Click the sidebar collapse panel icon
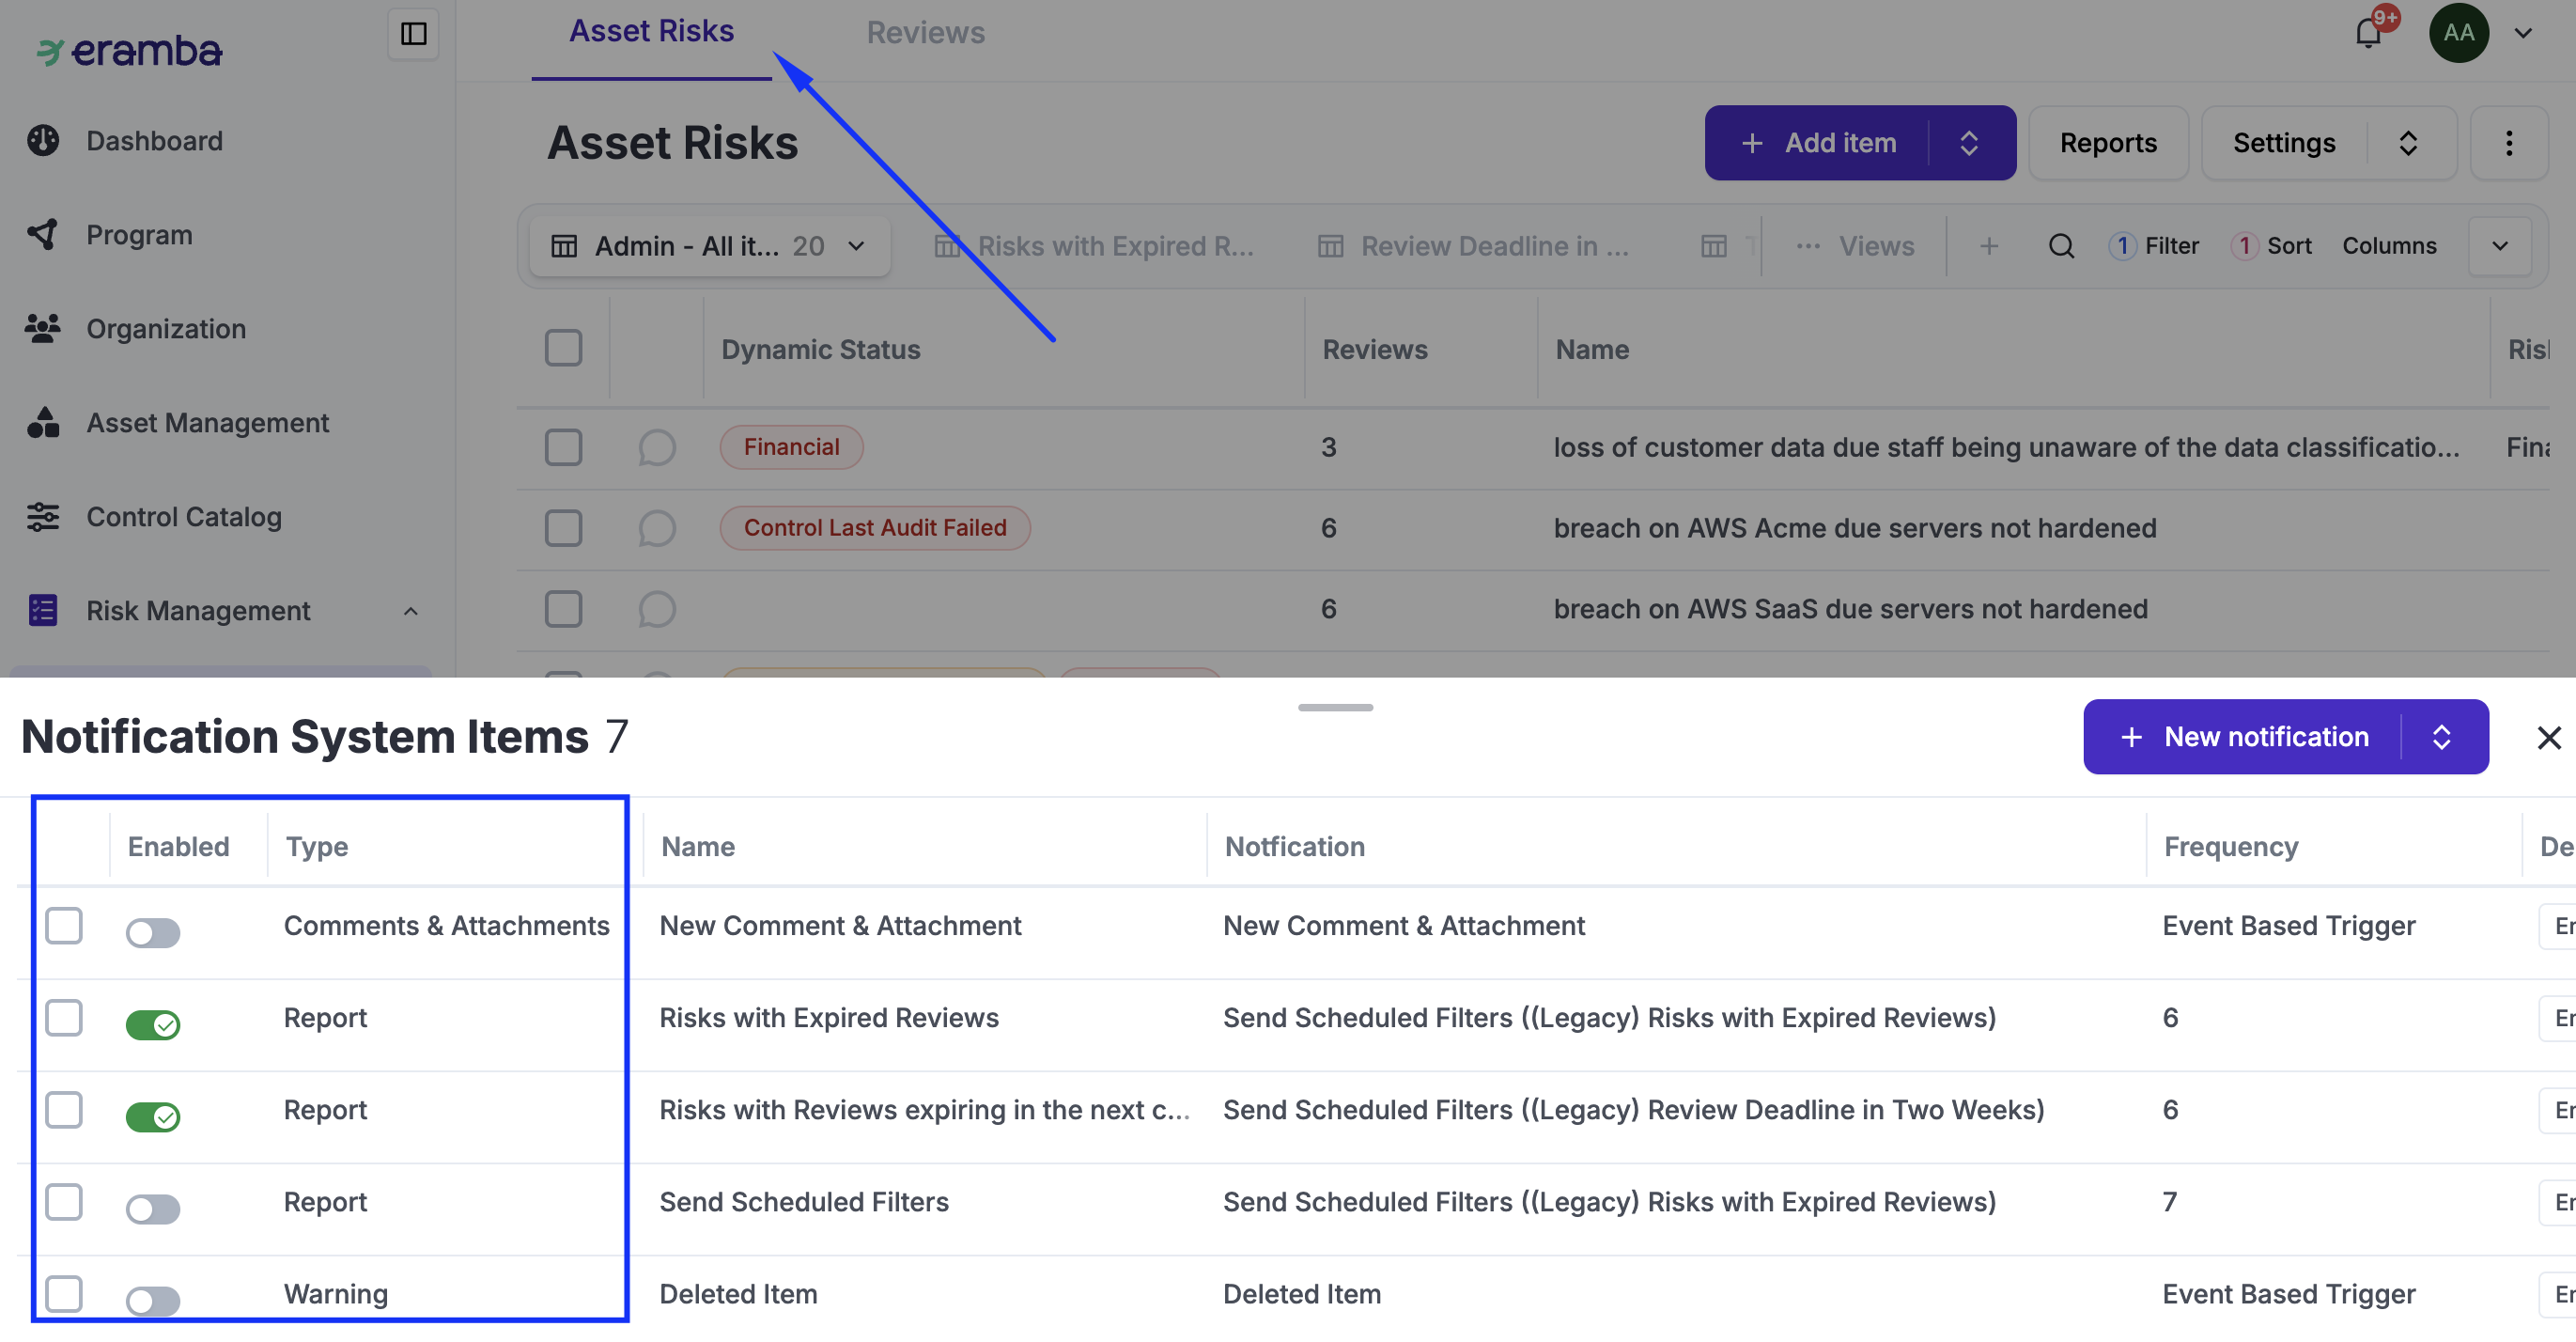Image resolution: width=2576 pixels, height=1342 pixels. point(413,34)
